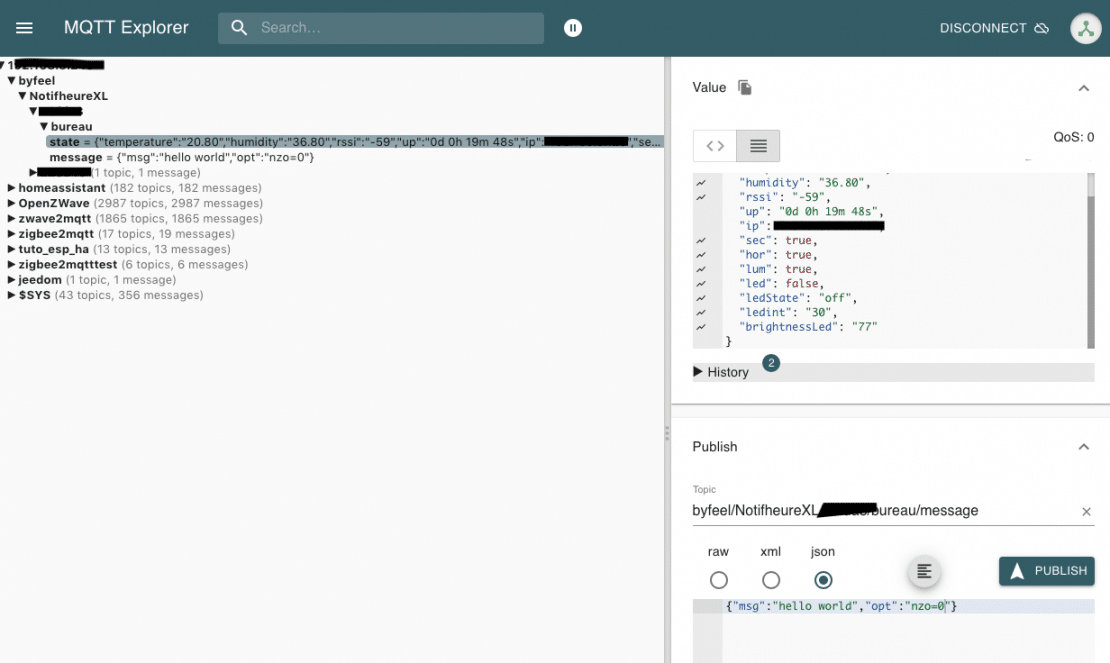Screen dimensions: 1110x663
Task: Click the search magnifier icon
Action: (x=239, y=28)
